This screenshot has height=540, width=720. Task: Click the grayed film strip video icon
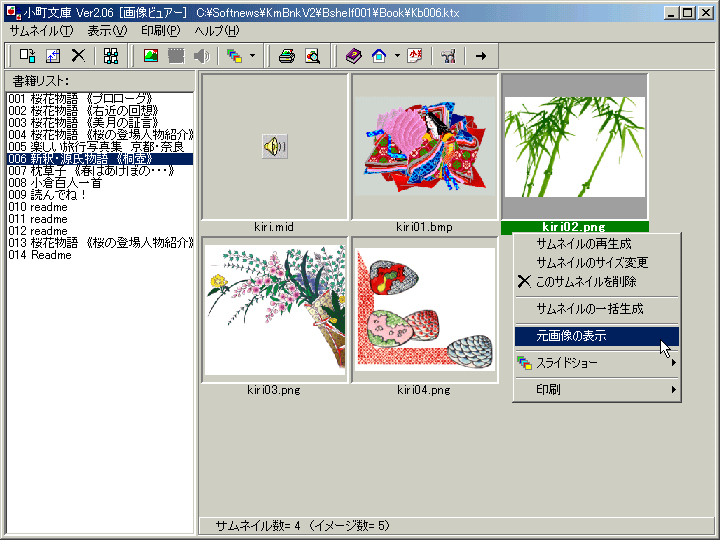pyautogui.click(x=176, y=56)
